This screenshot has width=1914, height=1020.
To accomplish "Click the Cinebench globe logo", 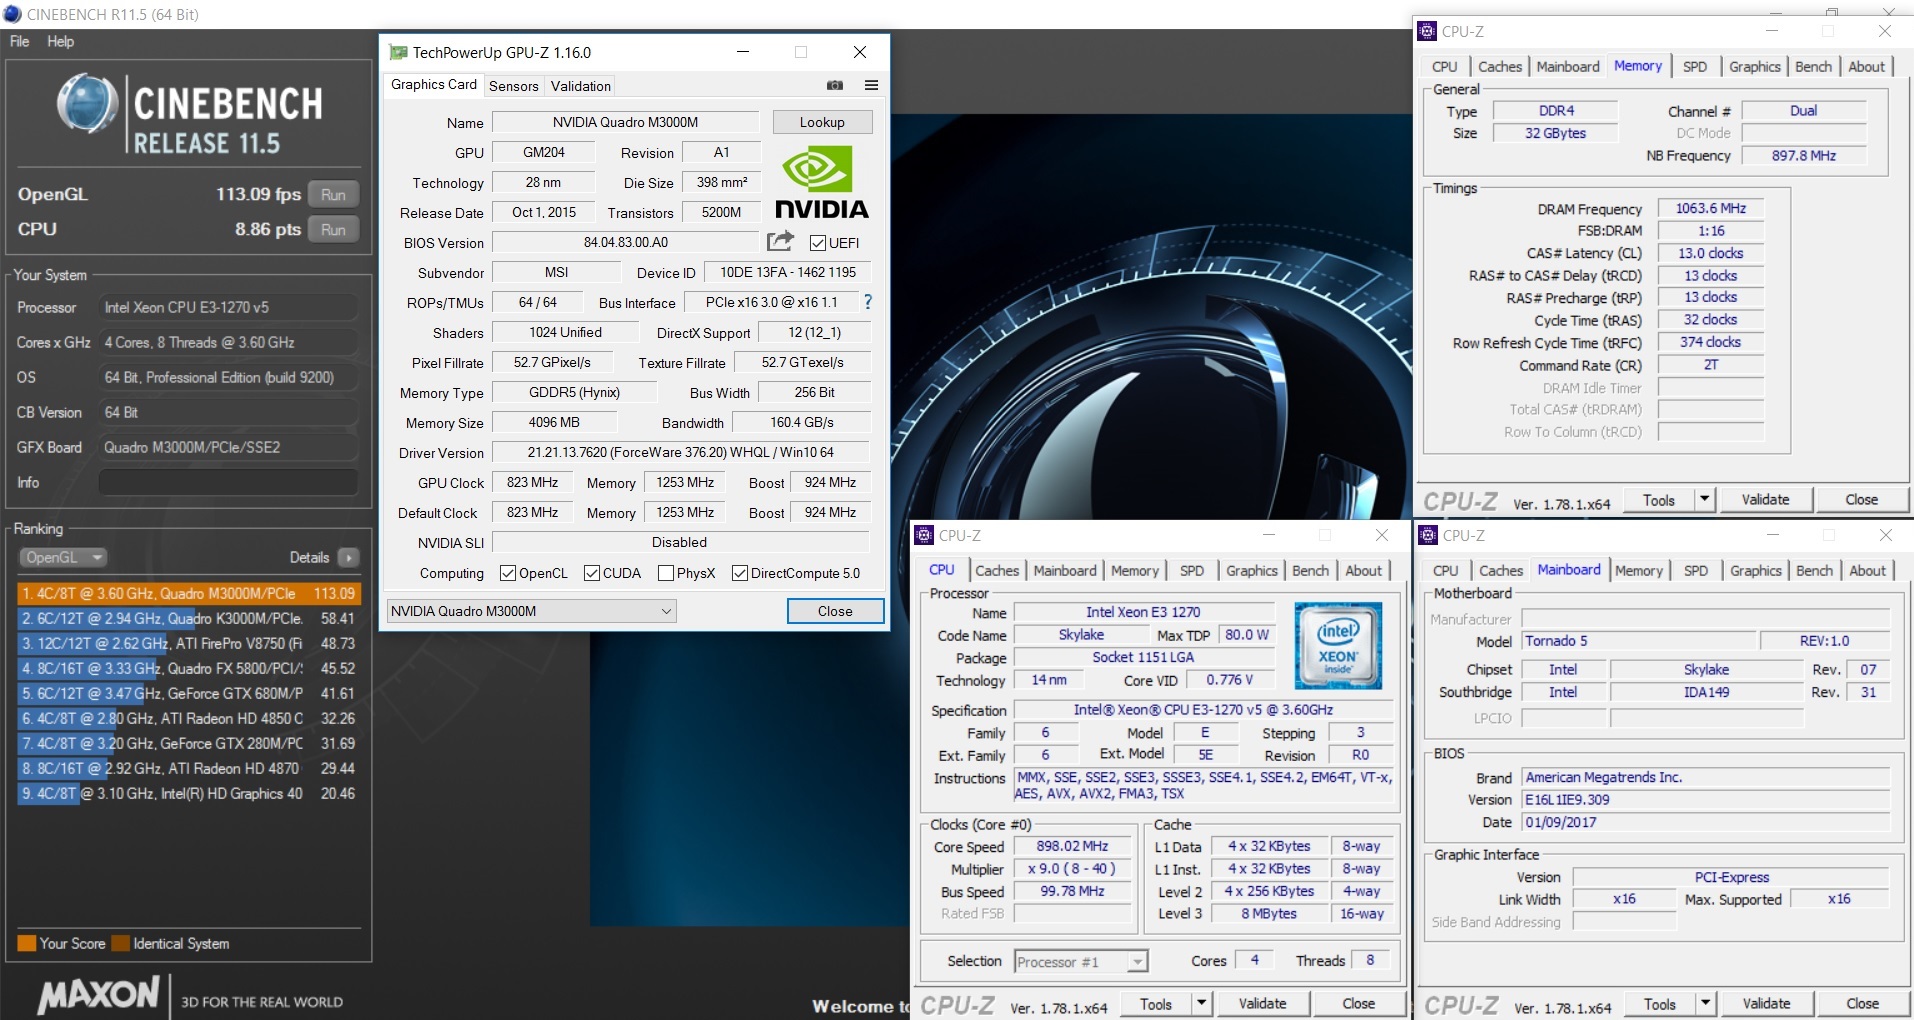I will [x=87, y=104].
